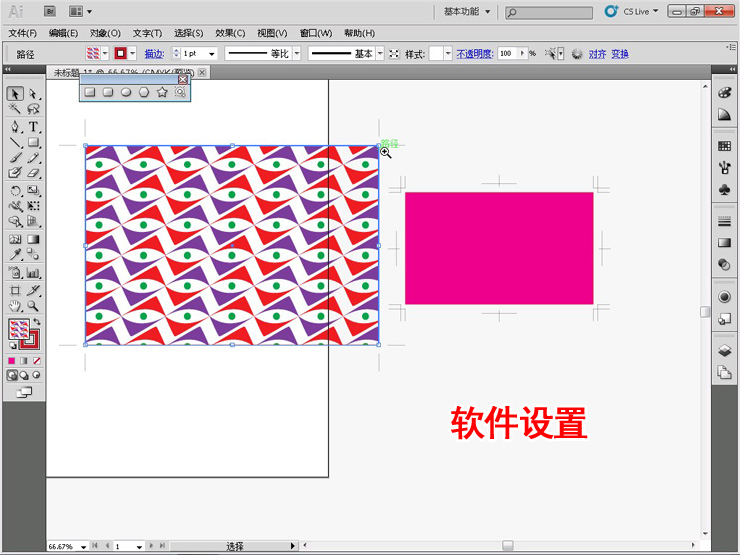
Task: Select the Eyedropper tool
Action: (16, 256)
